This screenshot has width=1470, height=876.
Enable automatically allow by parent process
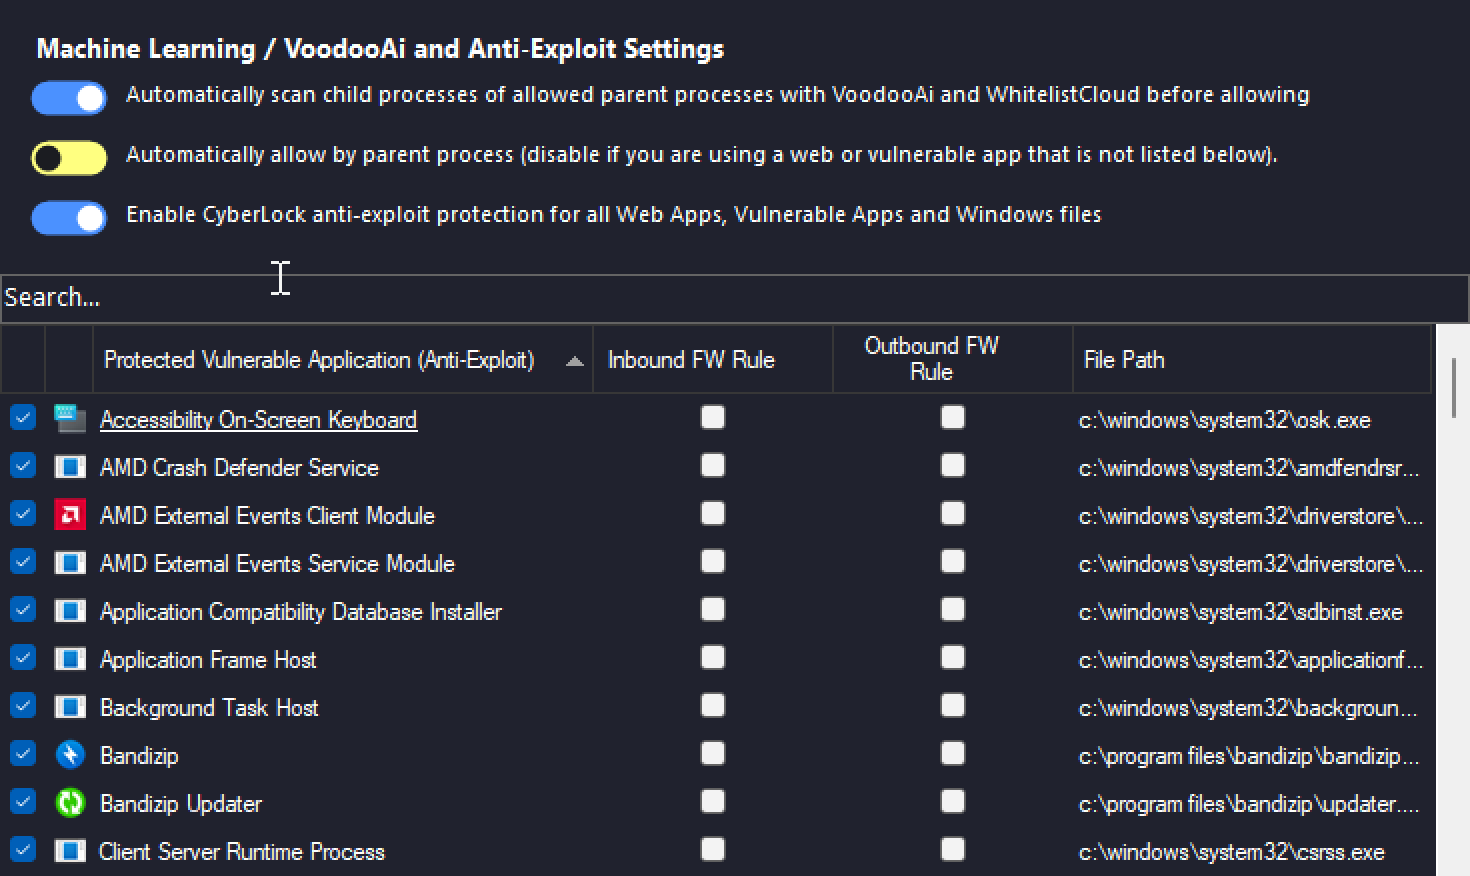pos(69,158)
